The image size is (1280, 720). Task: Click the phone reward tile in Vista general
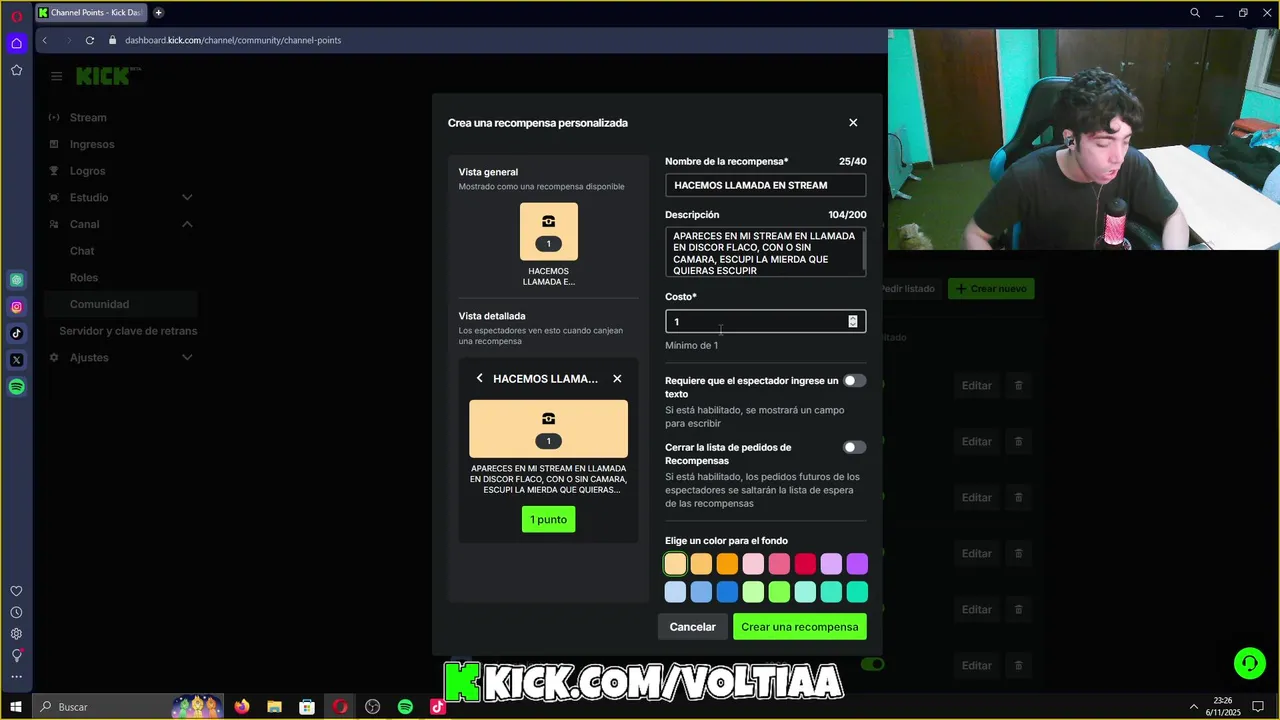click(x=549, y=231)
